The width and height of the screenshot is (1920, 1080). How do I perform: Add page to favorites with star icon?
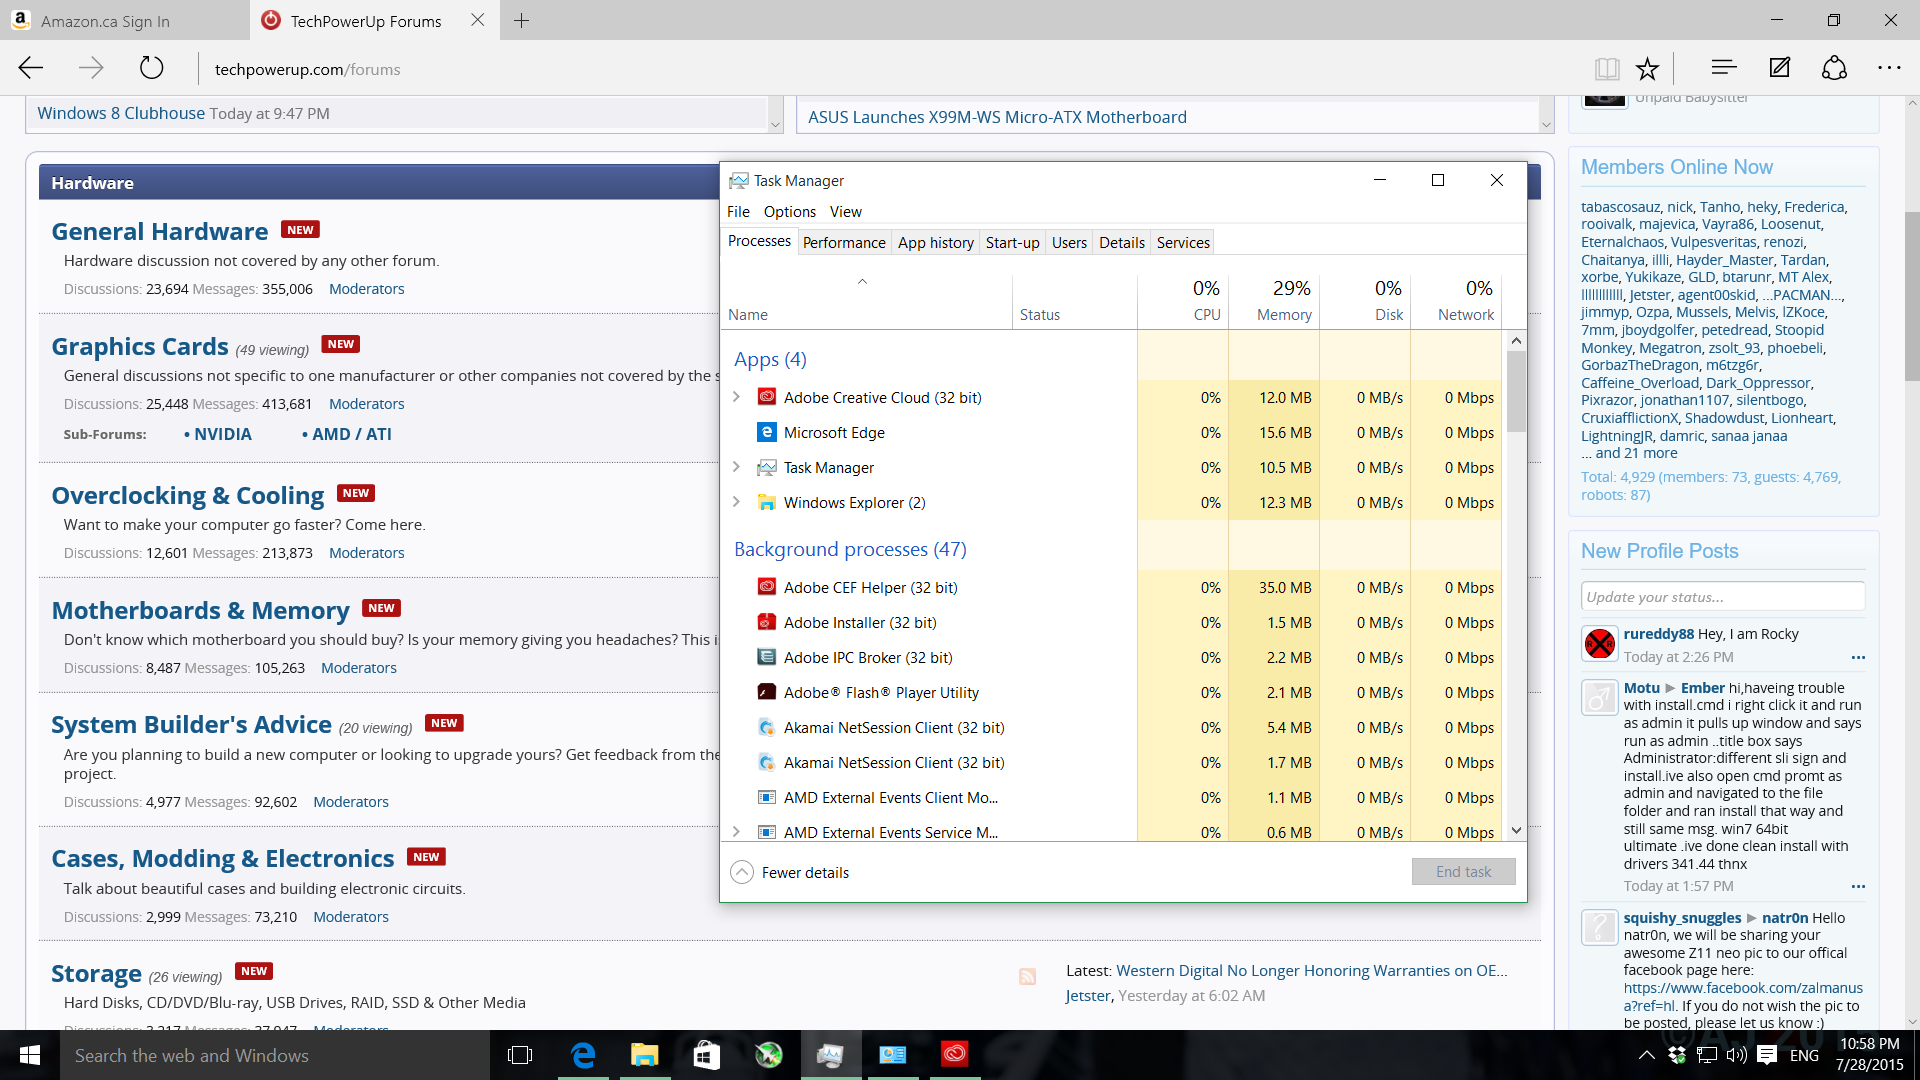point(1647,68)
